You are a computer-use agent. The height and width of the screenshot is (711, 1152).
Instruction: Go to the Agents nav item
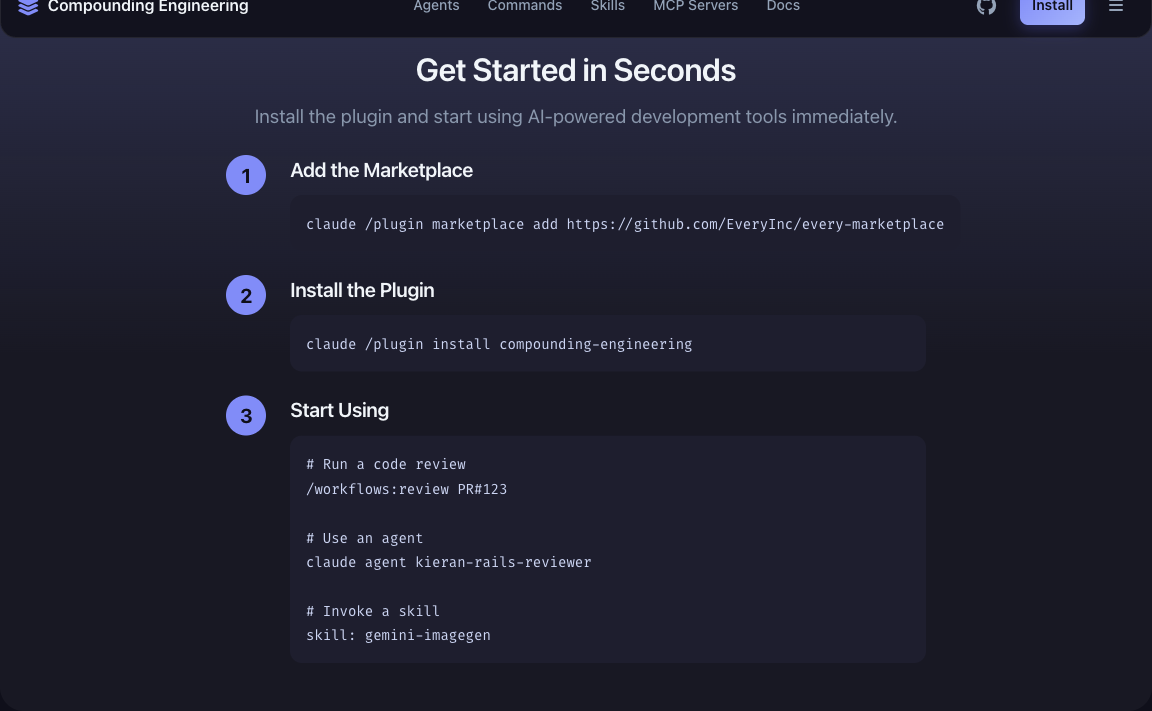(x=436, y=7)
